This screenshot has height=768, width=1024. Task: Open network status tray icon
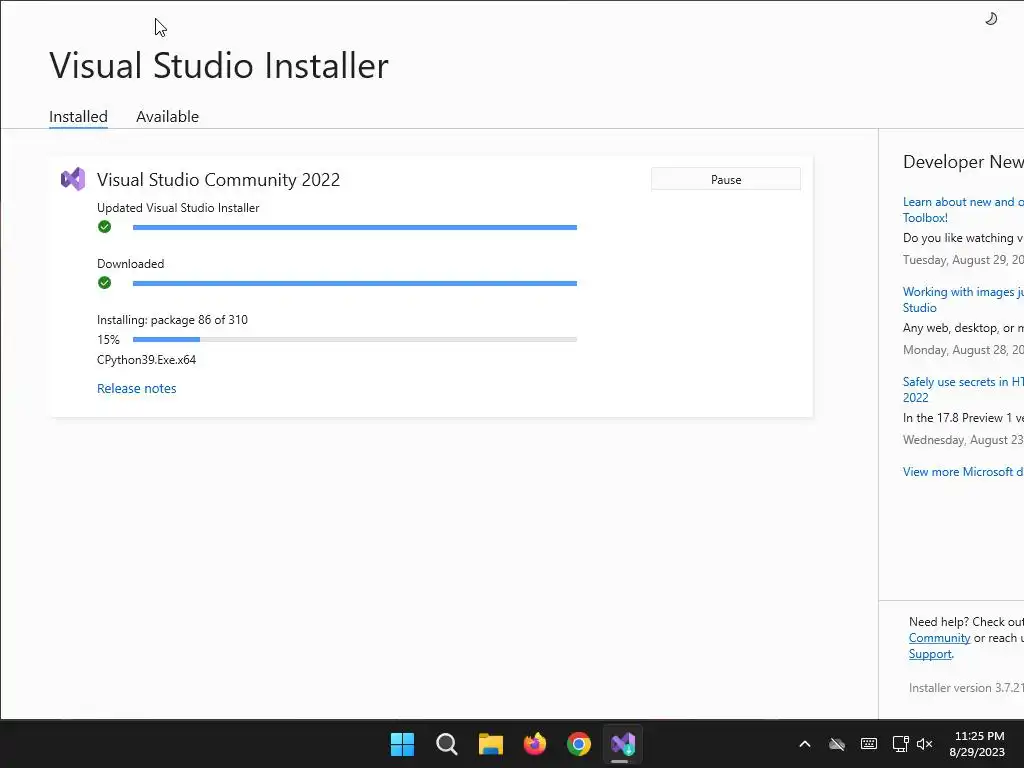[901, 744]
